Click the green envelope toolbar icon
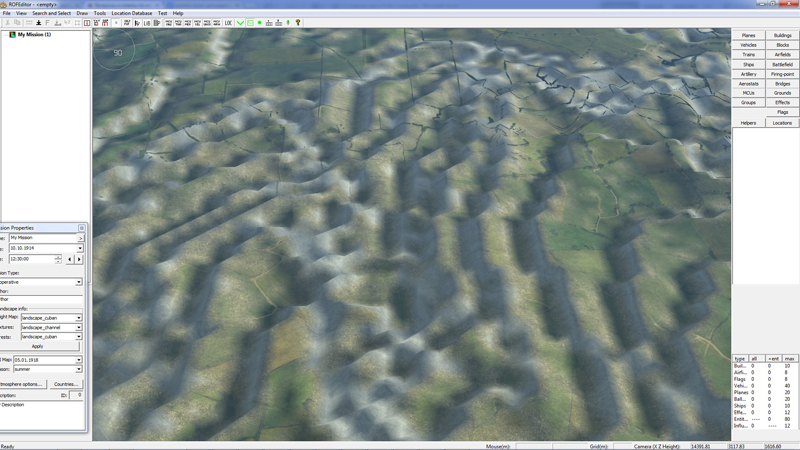This screenshot has width=800, height=450. click(x=250, y=22)
